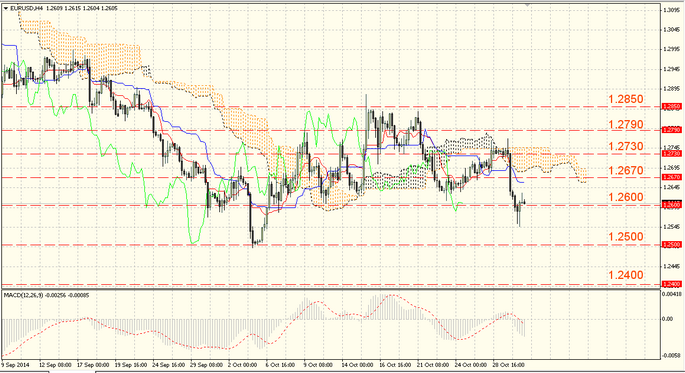Viewport: 685px width, 373px height.
Task: Select the orange 1.2670 level label
Action: click(626, 170)
